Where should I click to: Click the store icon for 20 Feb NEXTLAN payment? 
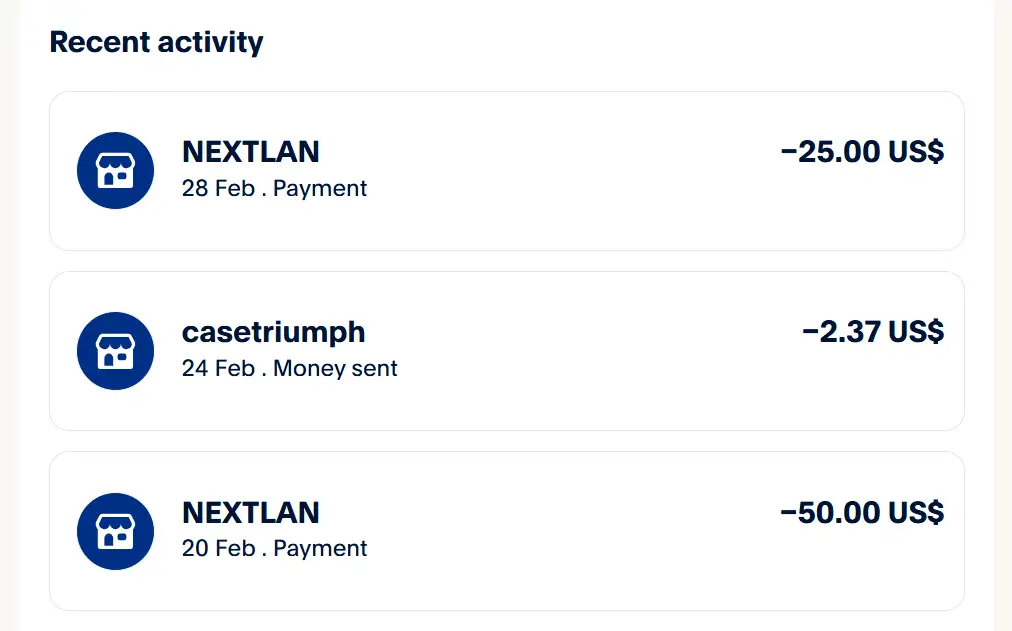(x=115, y=531)
